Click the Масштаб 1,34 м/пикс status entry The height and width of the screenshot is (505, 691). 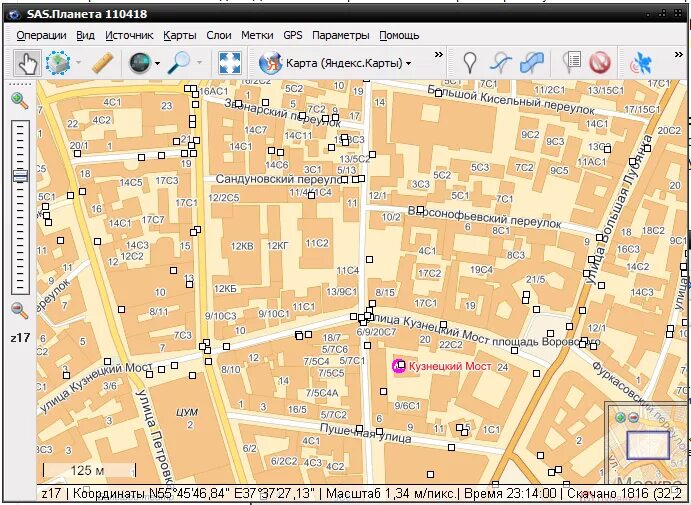[x=390, y=493]
